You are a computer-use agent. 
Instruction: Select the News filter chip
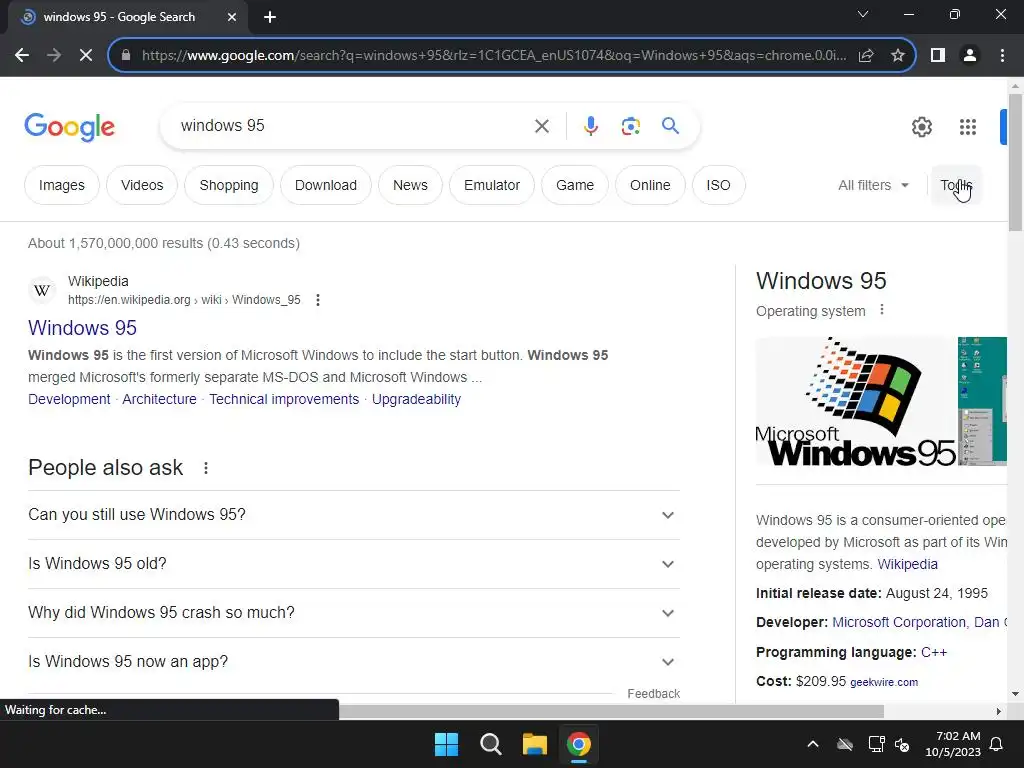[x=410, y=185]
